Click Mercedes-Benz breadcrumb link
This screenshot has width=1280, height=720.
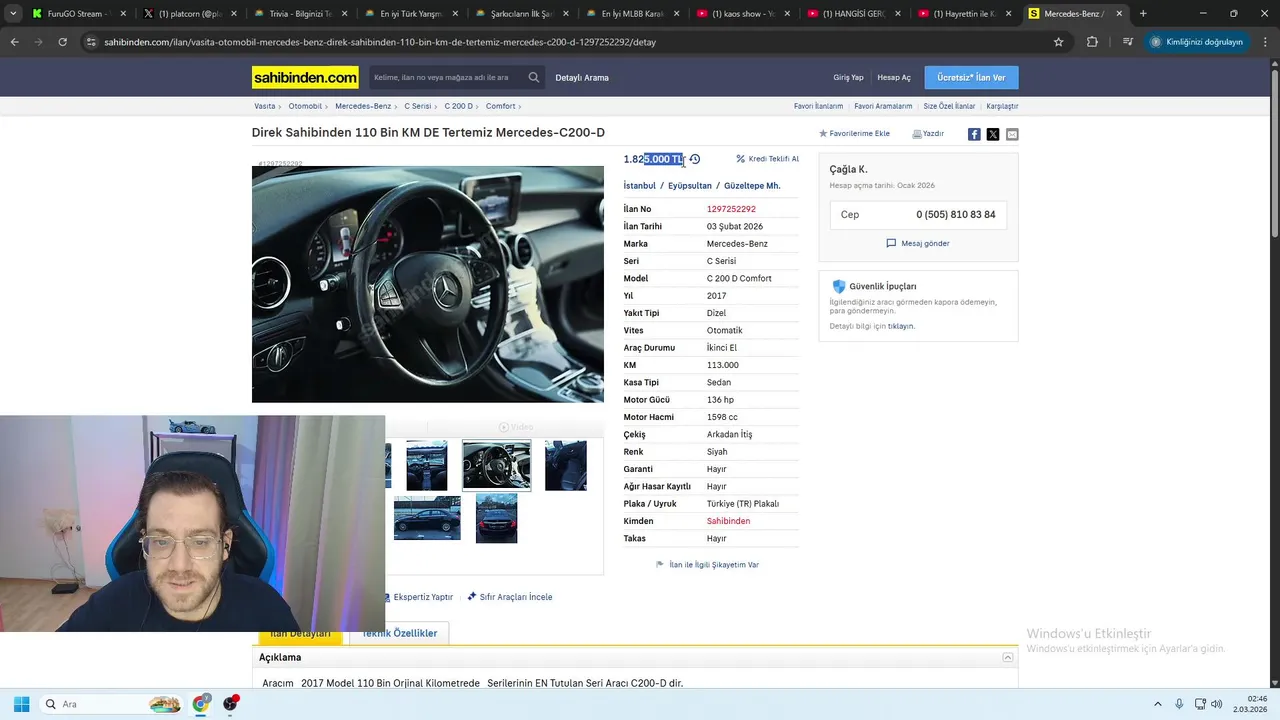click(x=363, y=106)
